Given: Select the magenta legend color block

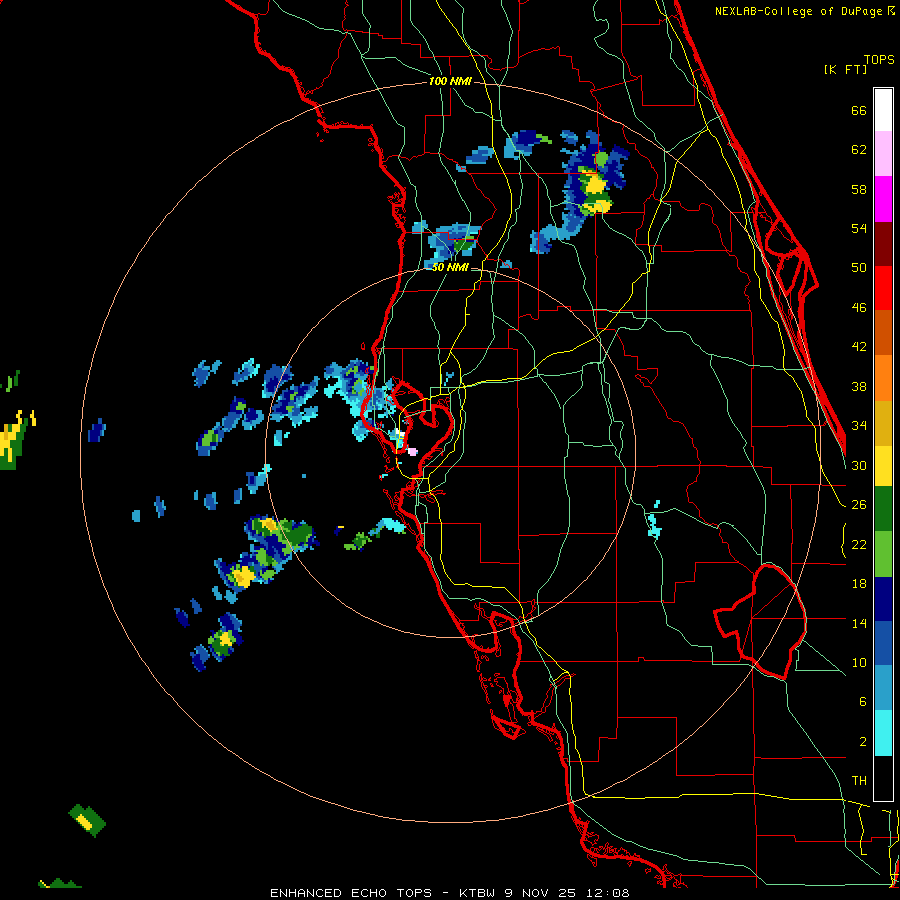Looking at the screenshot, I should (x=883, y=199).
